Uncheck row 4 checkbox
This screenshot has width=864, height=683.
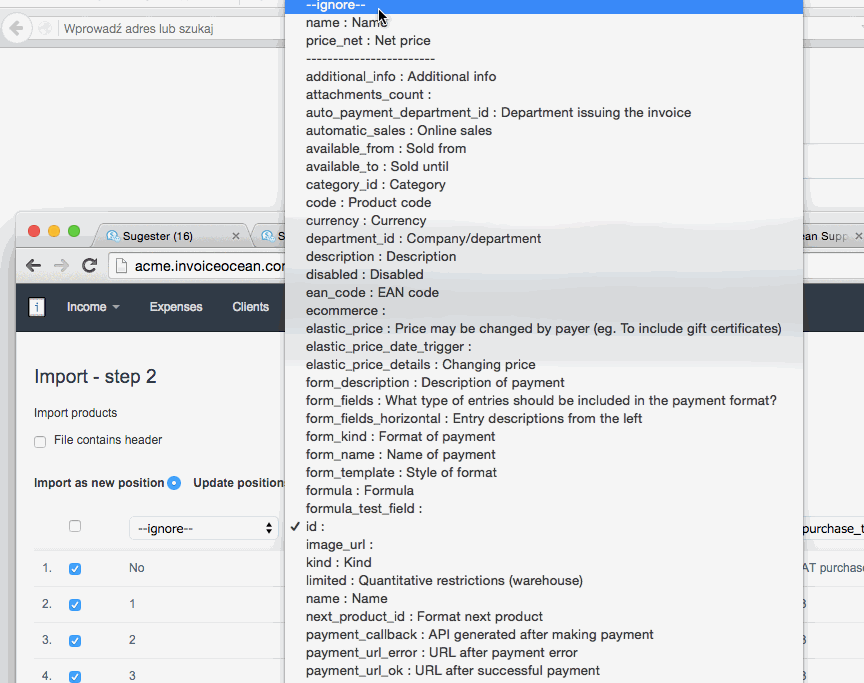tap(75, 676)
